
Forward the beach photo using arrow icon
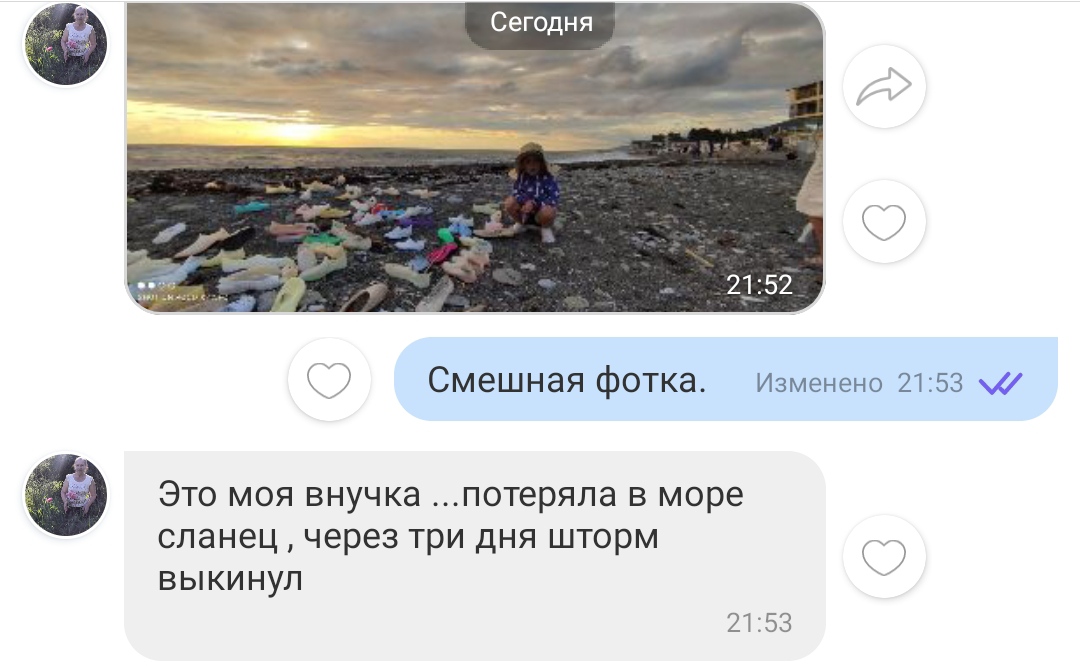tap(884, 87)
